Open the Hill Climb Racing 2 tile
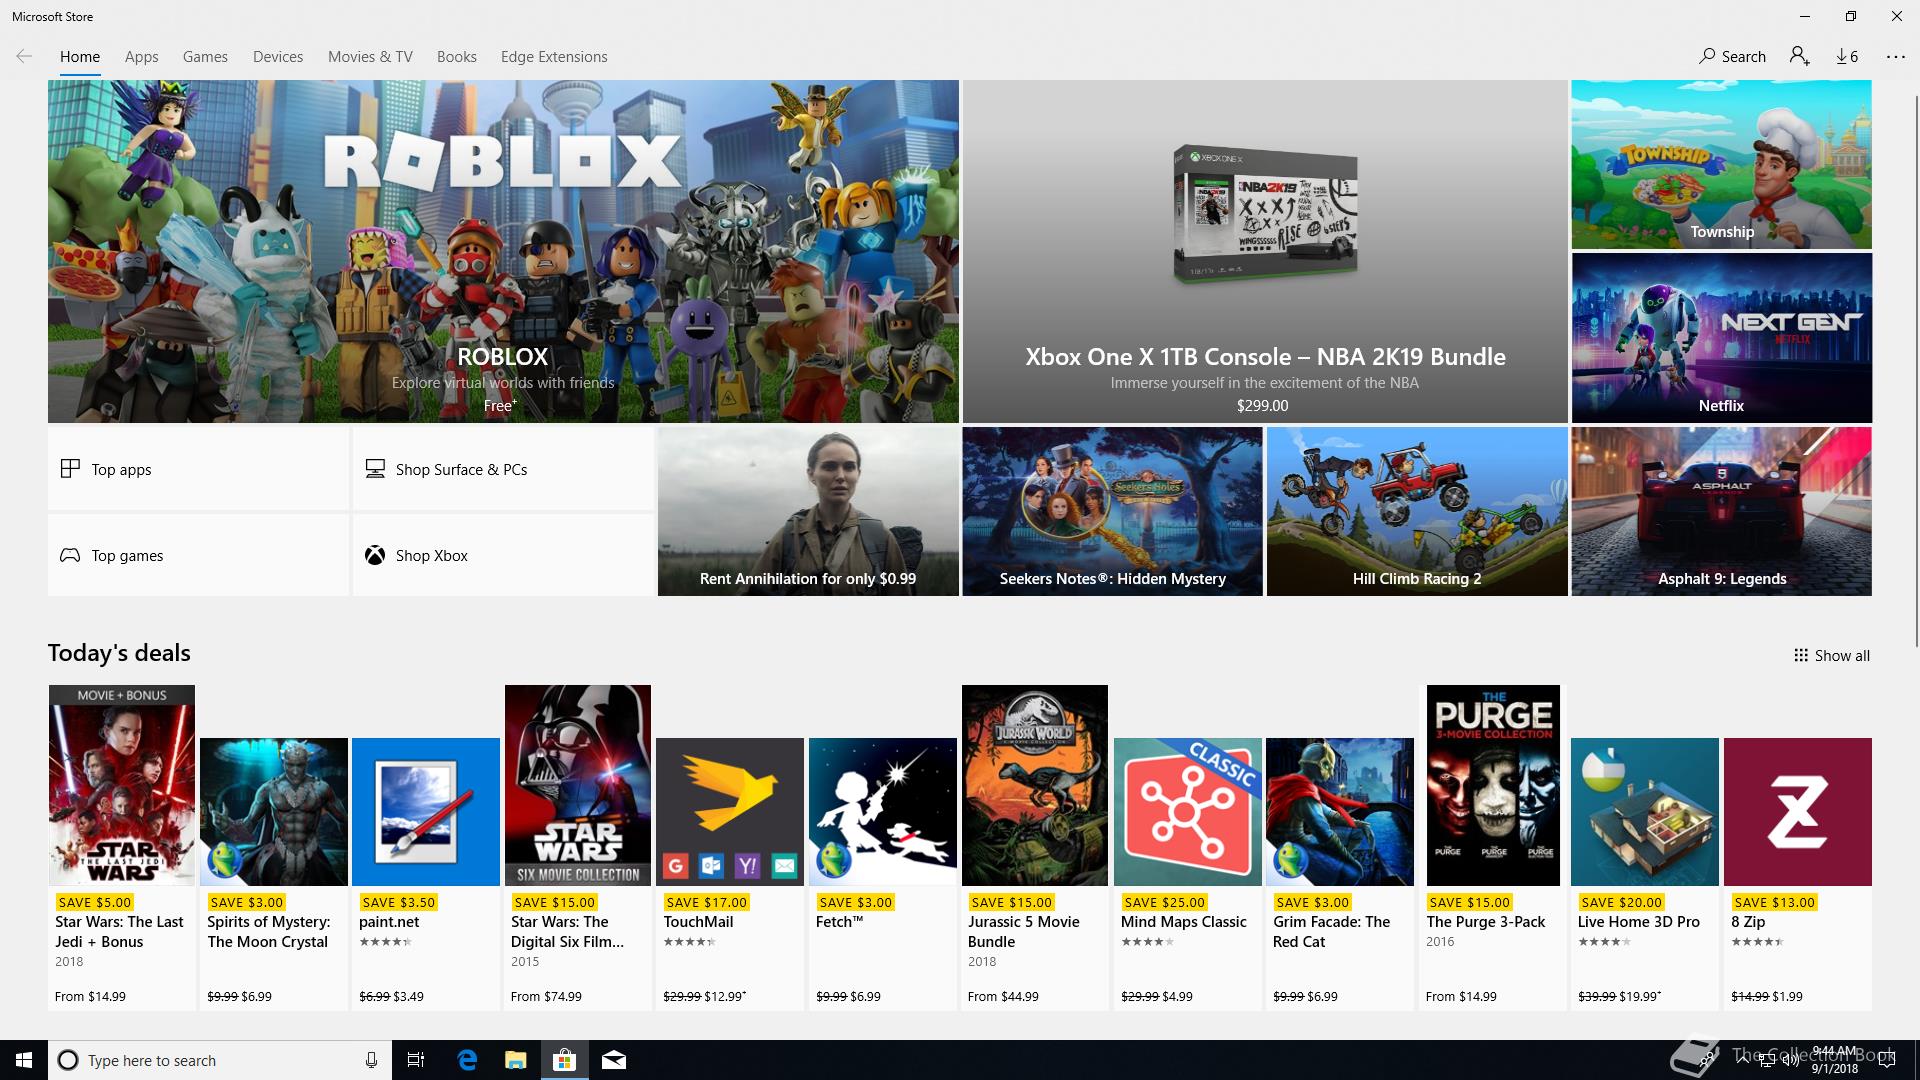1920x1080 pixels. 1417,511
